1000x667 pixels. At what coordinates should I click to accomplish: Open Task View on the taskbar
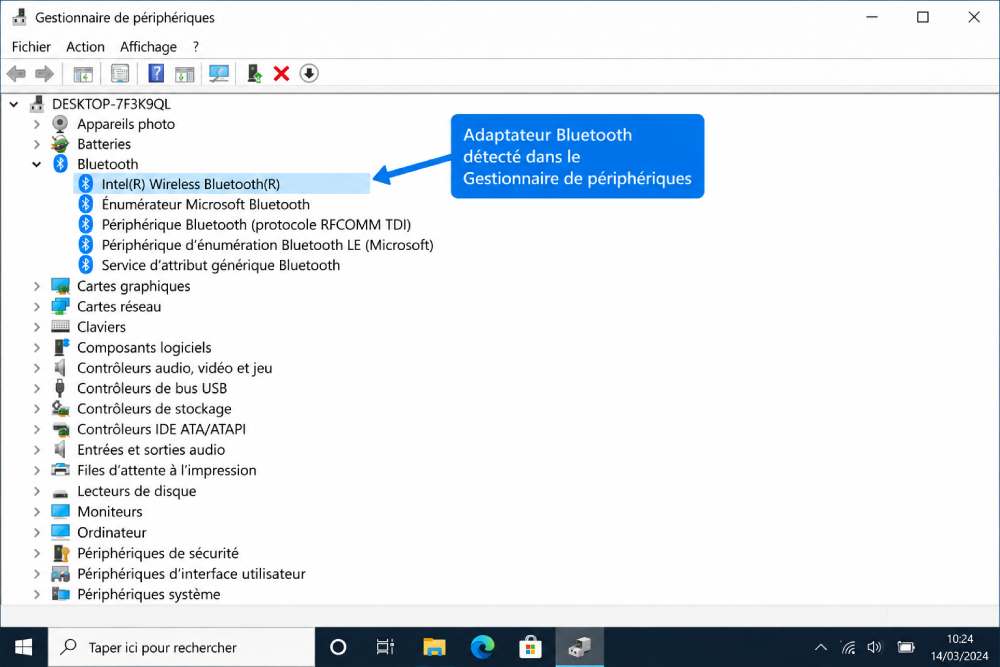(385, 647)
